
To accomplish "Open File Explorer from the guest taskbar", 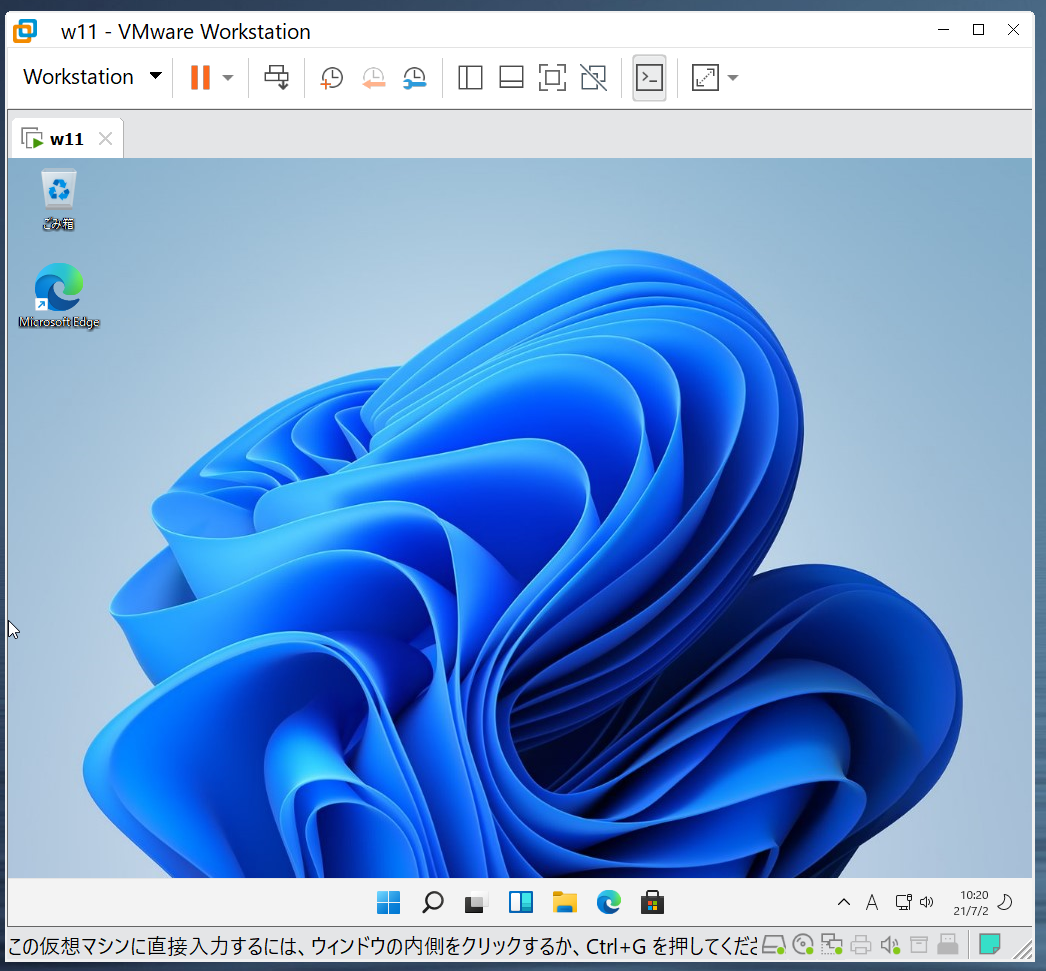I will (x=564, y=903).
